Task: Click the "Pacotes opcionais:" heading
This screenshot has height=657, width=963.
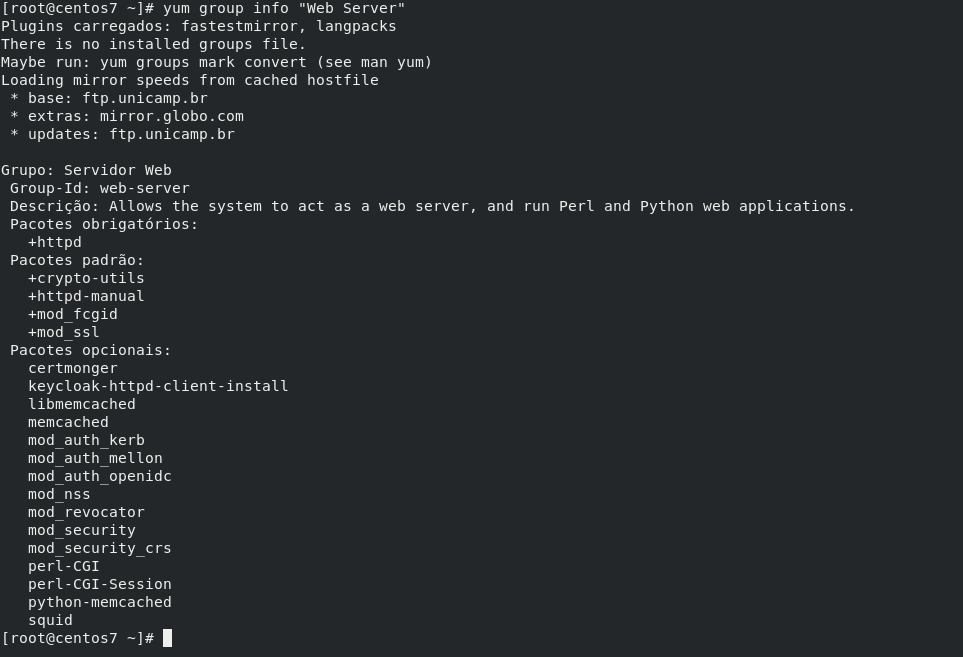Action: coord(91,350)
